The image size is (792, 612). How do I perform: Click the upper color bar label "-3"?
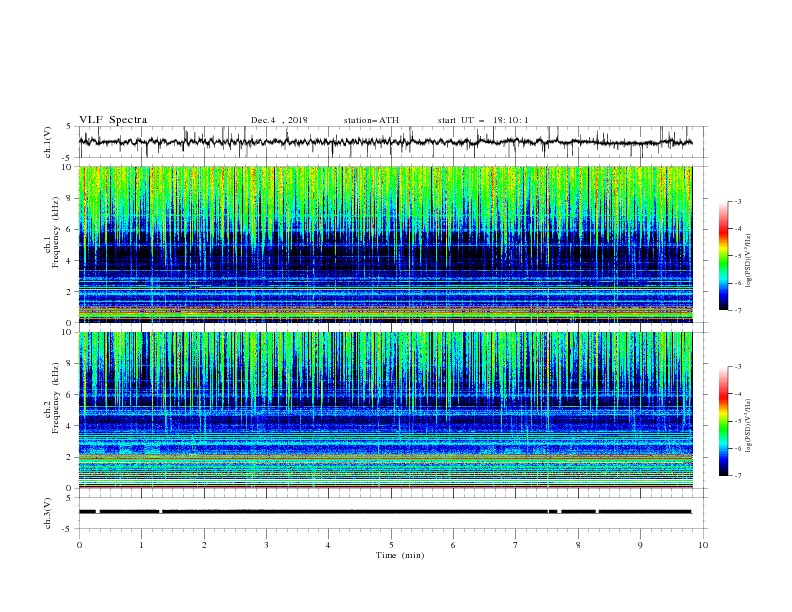pyautogui.click(x=738, y=201)
